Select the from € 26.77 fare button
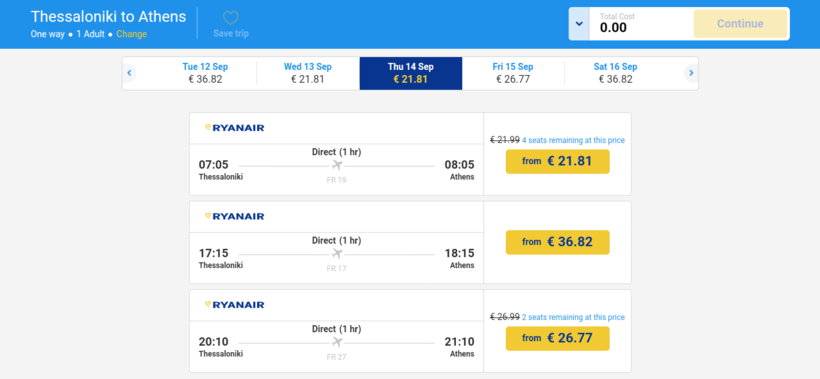The height and width of the screenshot is (379, 820). pos(557,338)
